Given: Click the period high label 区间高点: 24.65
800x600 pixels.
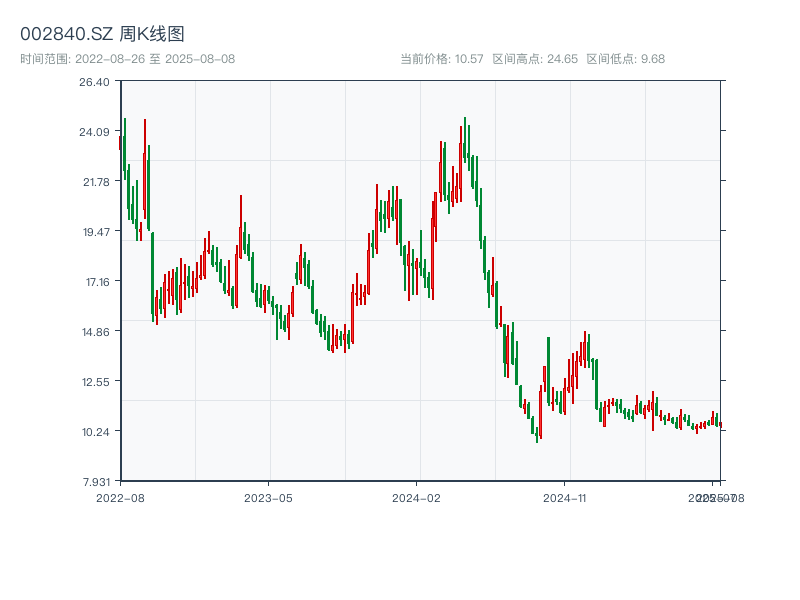Looking at the screenshot, I should click(535, 59).
